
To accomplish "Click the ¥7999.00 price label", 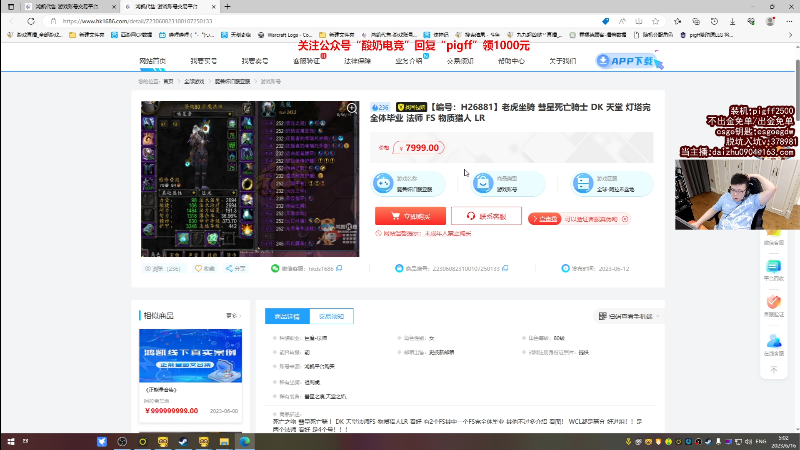I will point(419,148).
